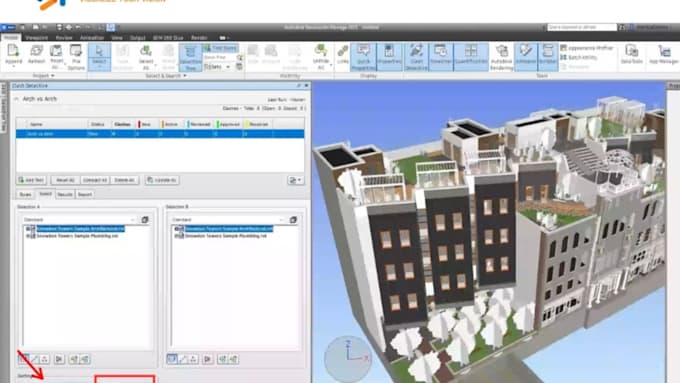Toggle points geometry in Selection A
680x383 pixels.
44,359
